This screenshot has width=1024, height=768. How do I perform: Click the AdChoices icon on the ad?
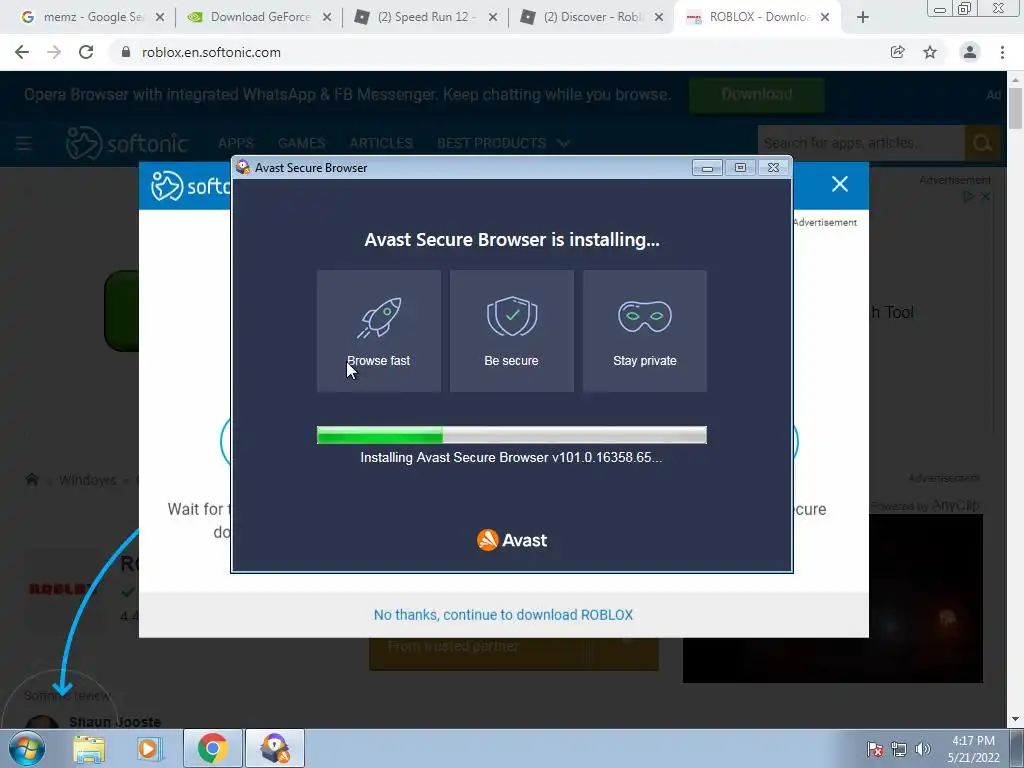pos(968,196)
